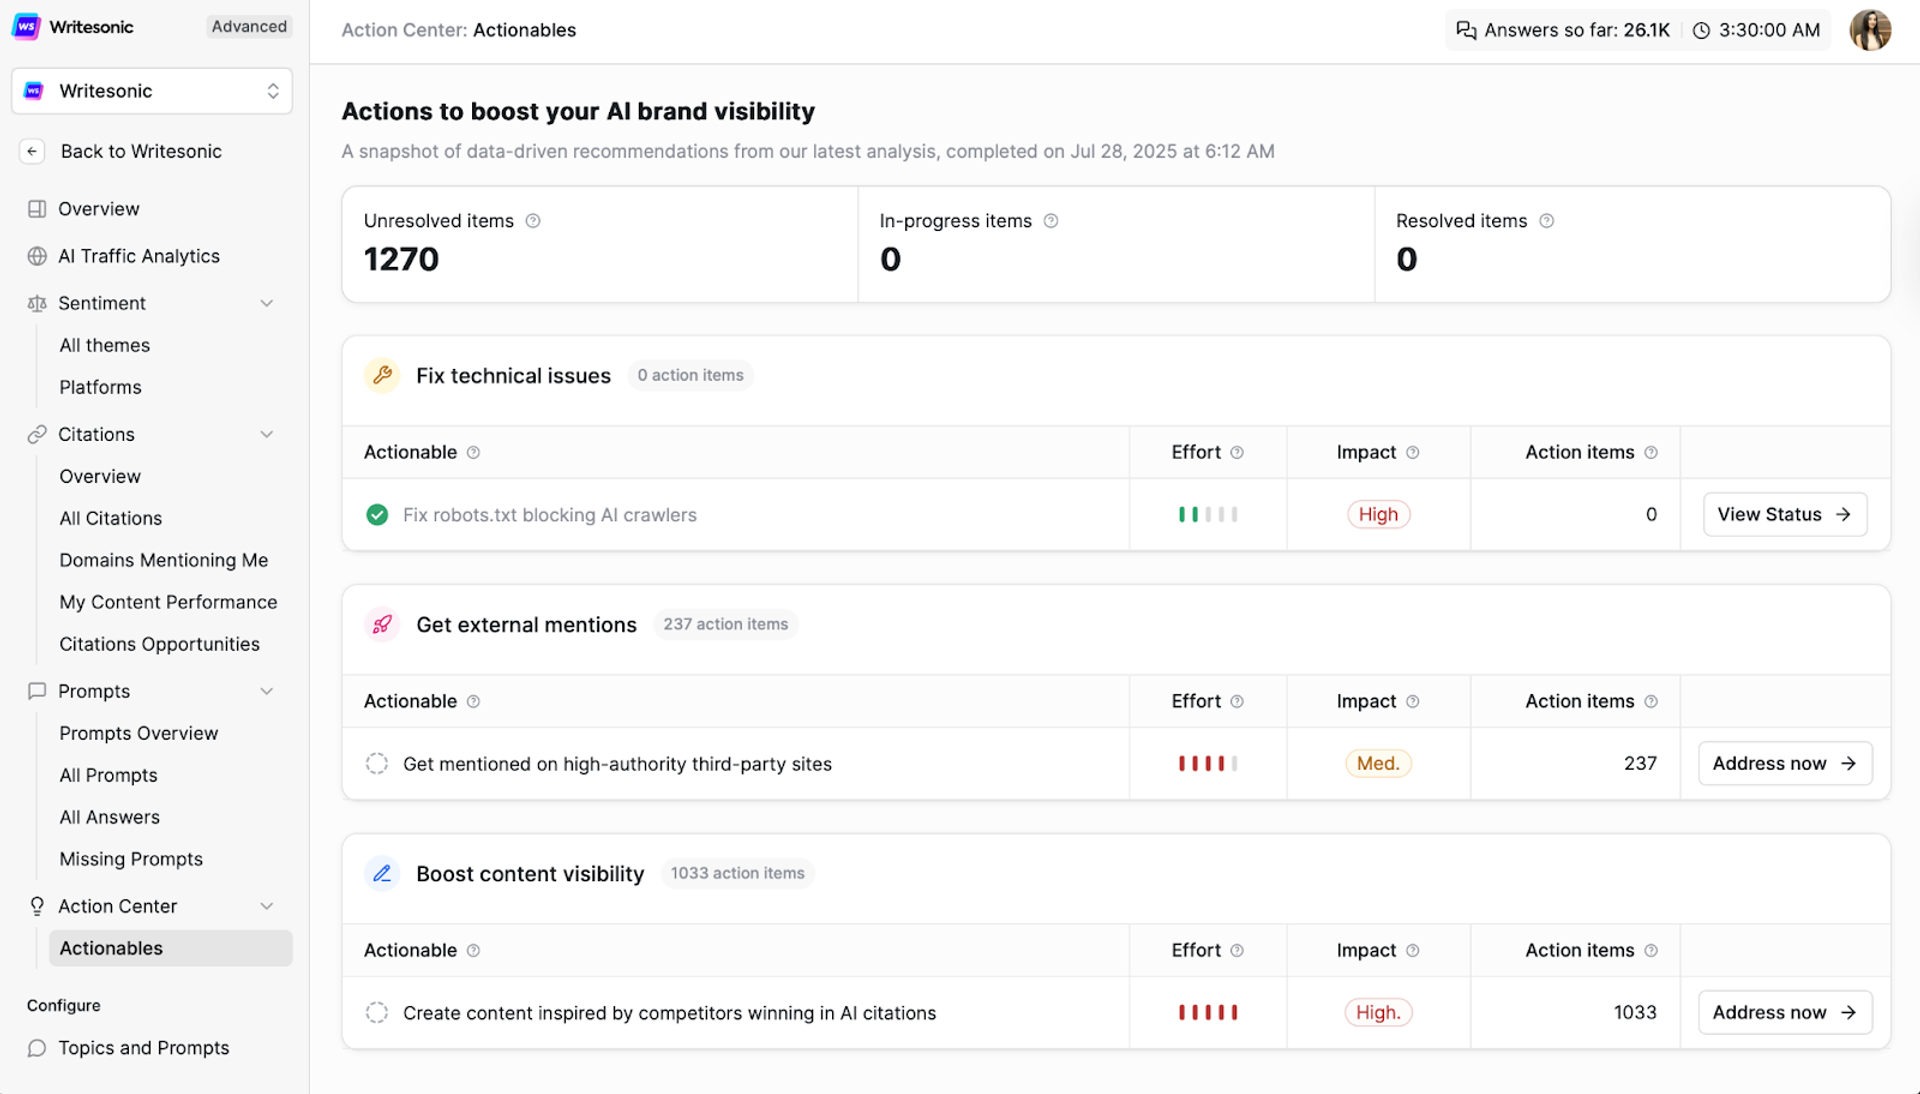Image resolution: width=1920 pixels, height=1094 pixels.
Task: Click the info icon next to Unresolved items
Action: [x=533, y=221]
